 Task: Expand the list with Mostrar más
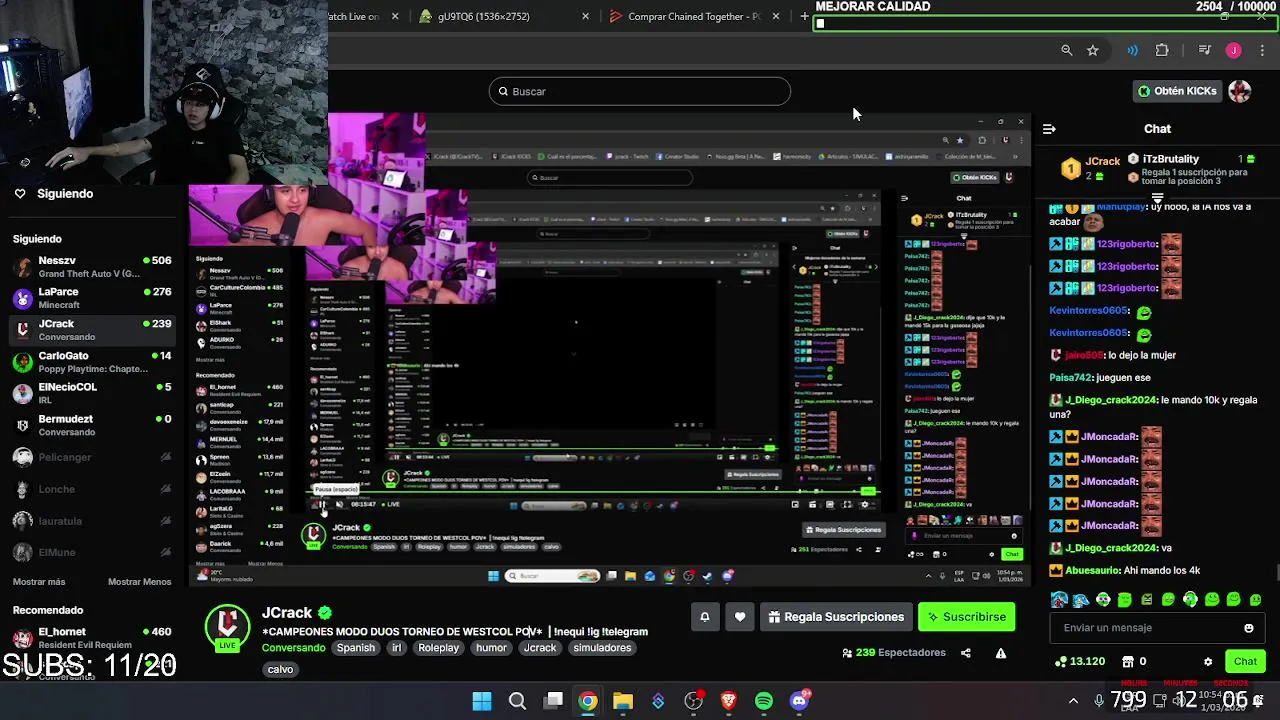39,582
